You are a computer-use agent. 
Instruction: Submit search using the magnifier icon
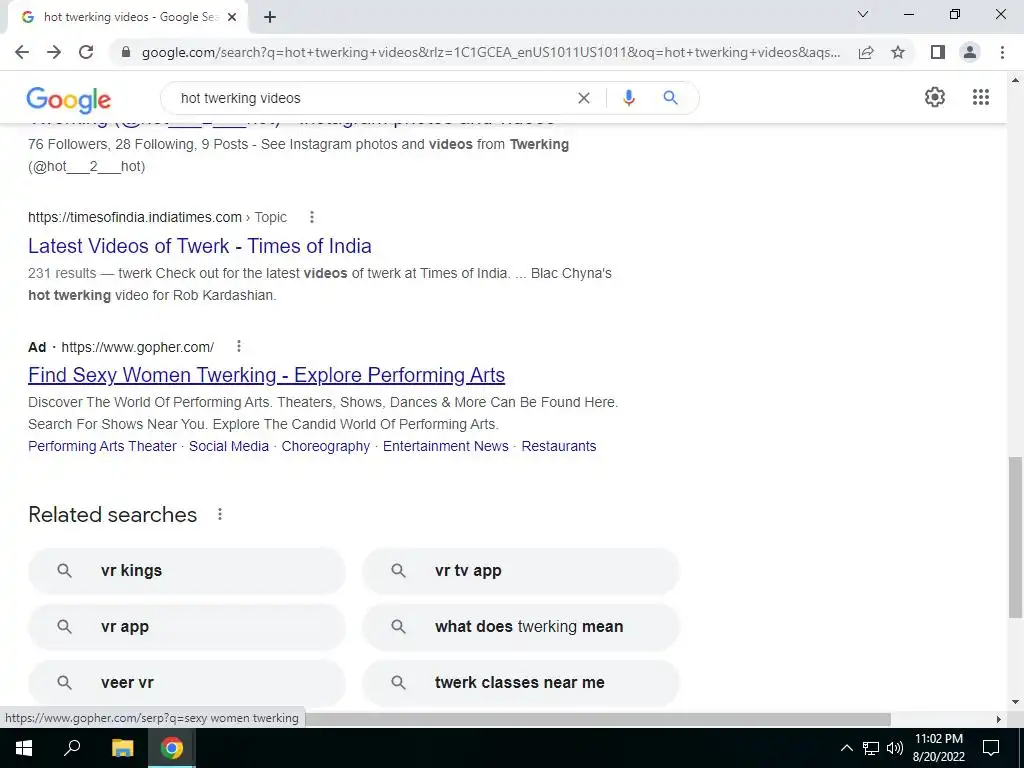click(x=670, y=98)
